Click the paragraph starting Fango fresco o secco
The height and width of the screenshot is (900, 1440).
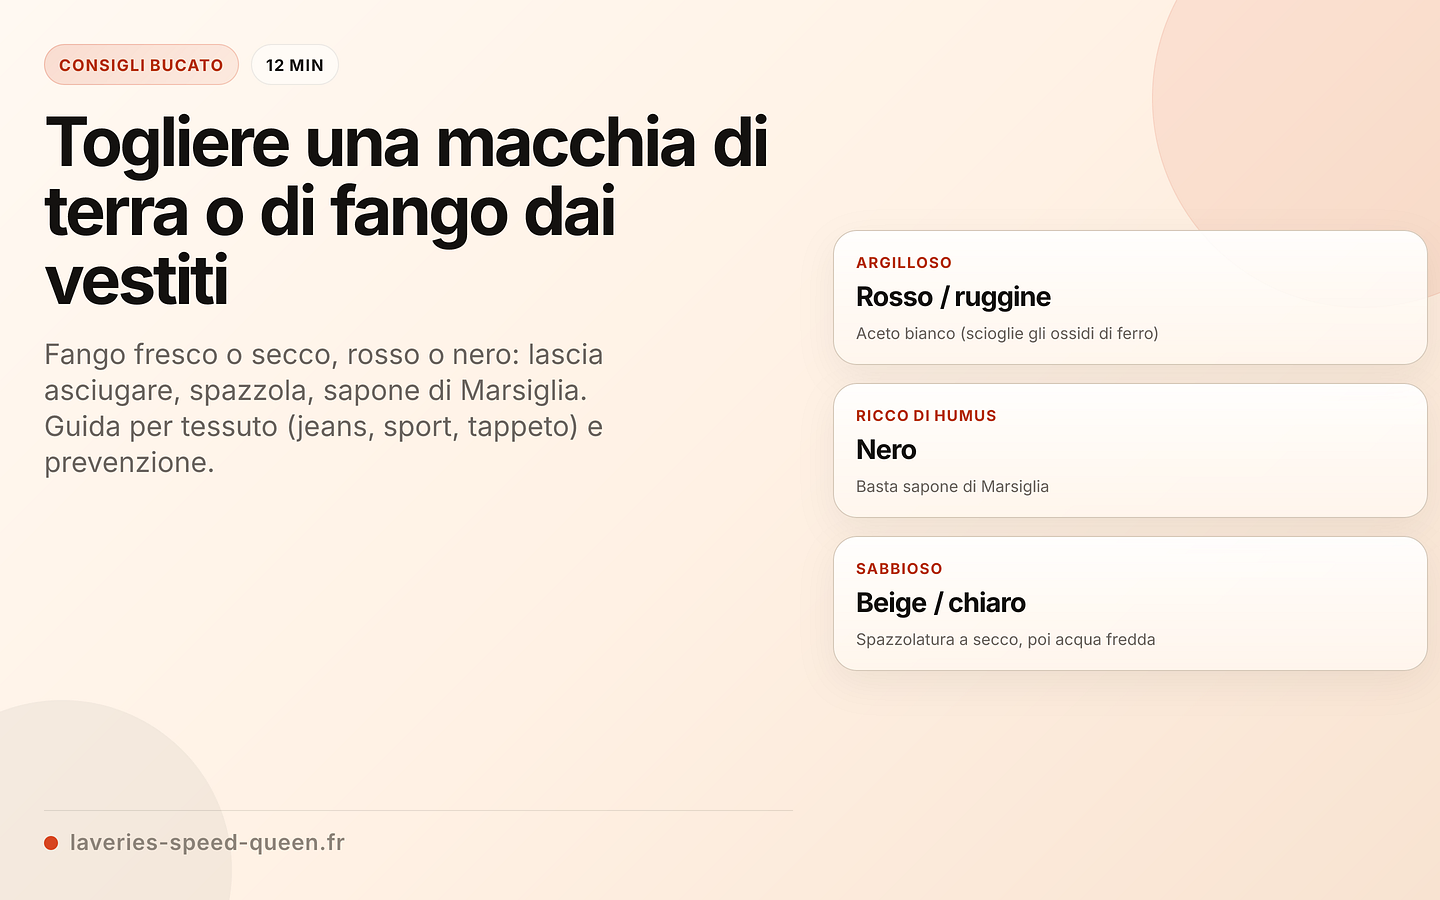pos(324,408)
